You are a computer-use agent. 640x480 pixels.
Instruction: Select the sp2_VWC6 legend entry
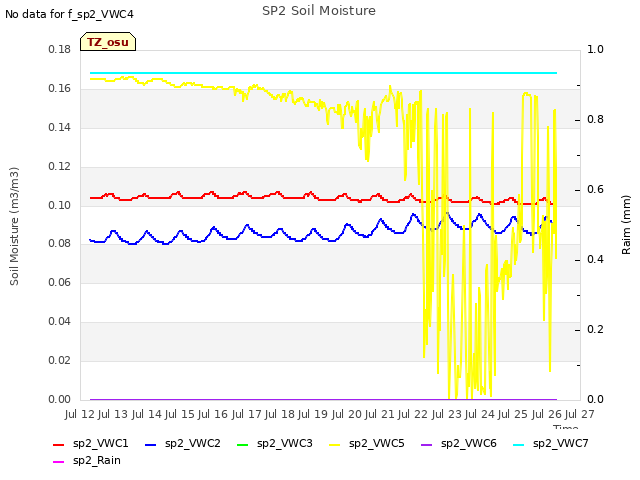(458, 444)
